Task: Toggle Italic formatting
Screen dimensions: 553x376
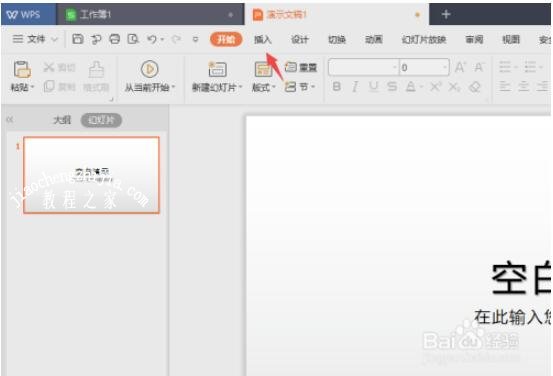Action: click(x=356, y=86)
